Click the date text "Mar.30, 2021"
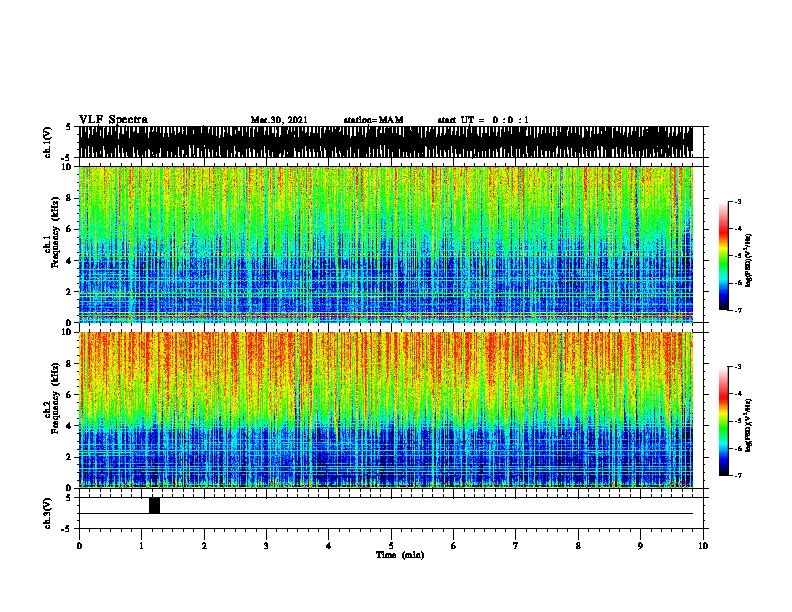Viewport: 792px width, 612px height. click(x=279, y=120)
